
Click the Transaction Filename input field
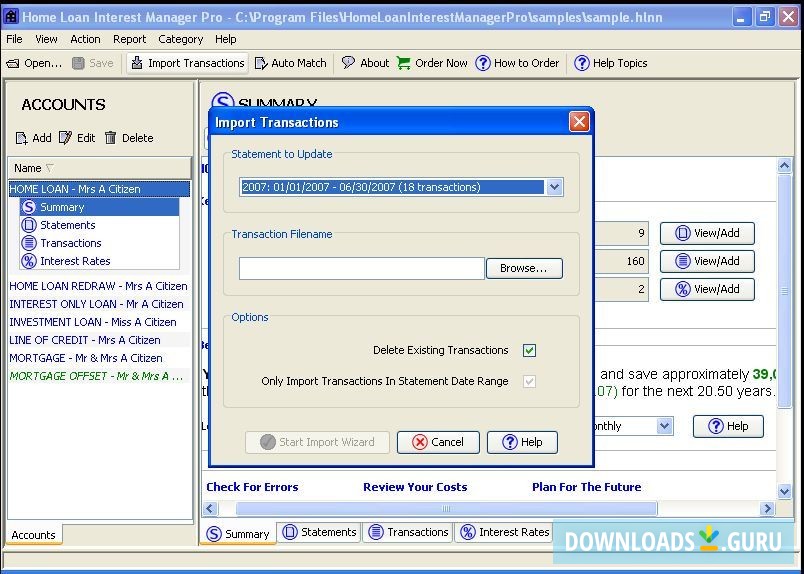pos(361,269)
